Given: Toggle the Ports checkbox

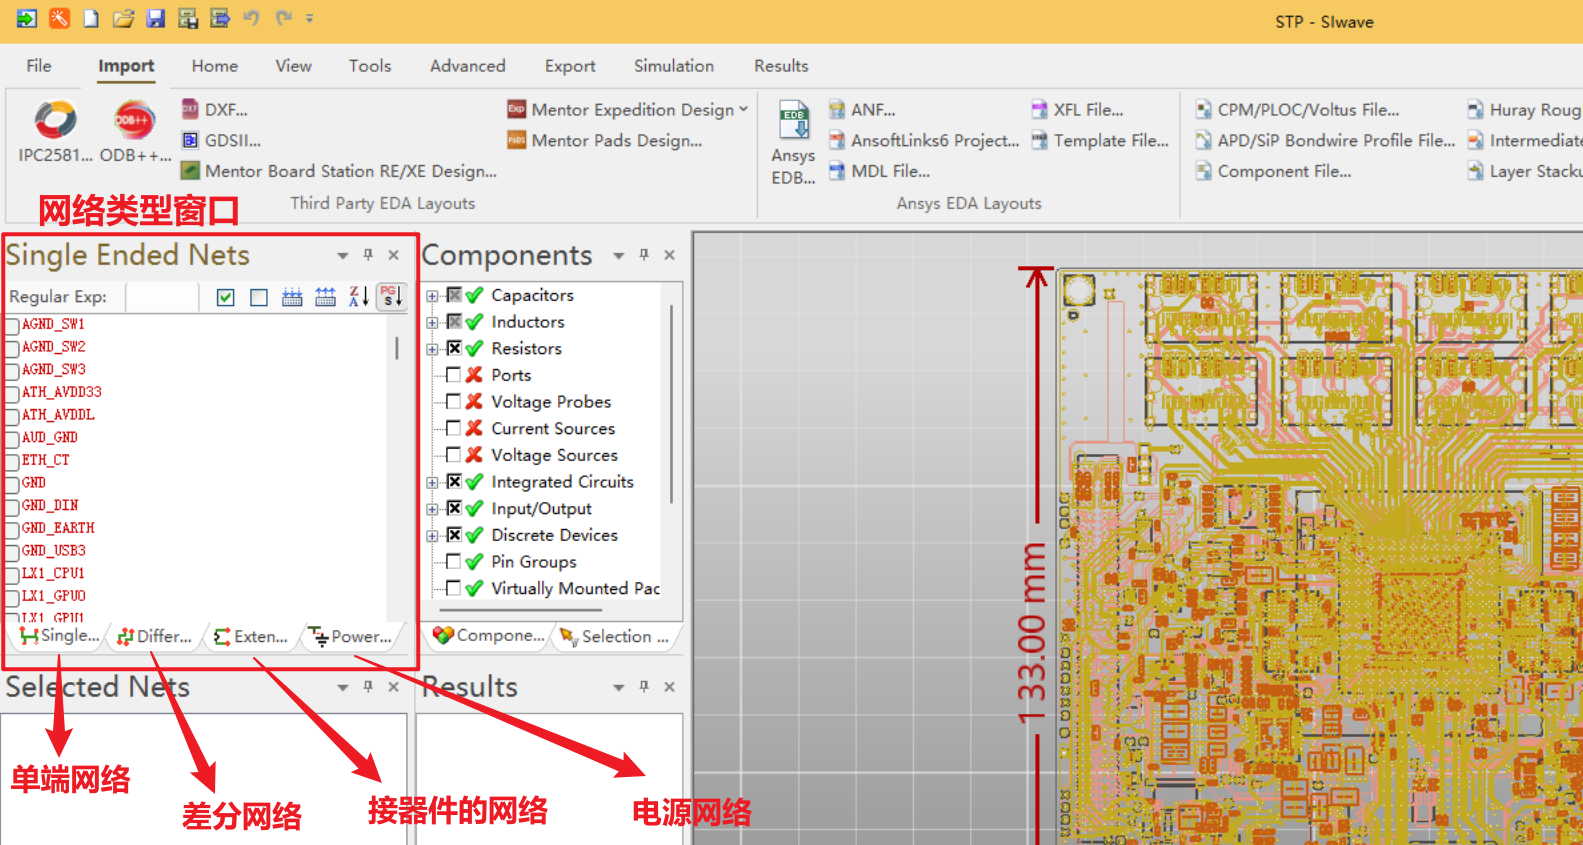Looking at the screenshot, I should click(x=454, y=375).
